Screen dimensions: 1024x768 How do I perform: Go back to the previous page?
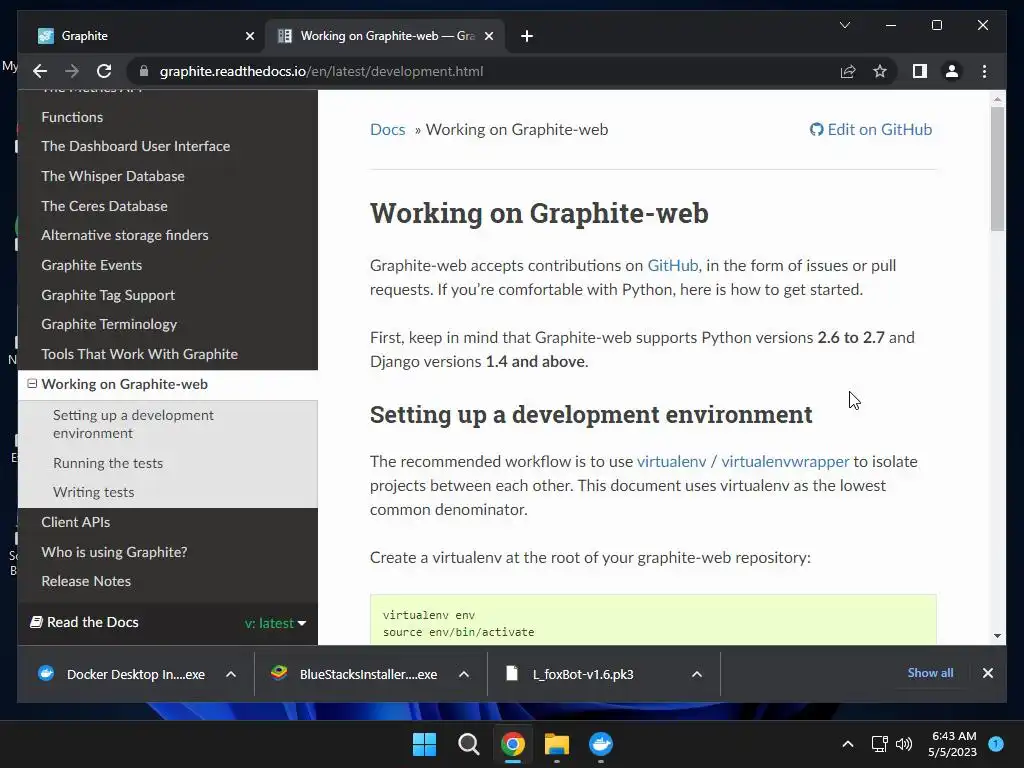tap(40, 71)
